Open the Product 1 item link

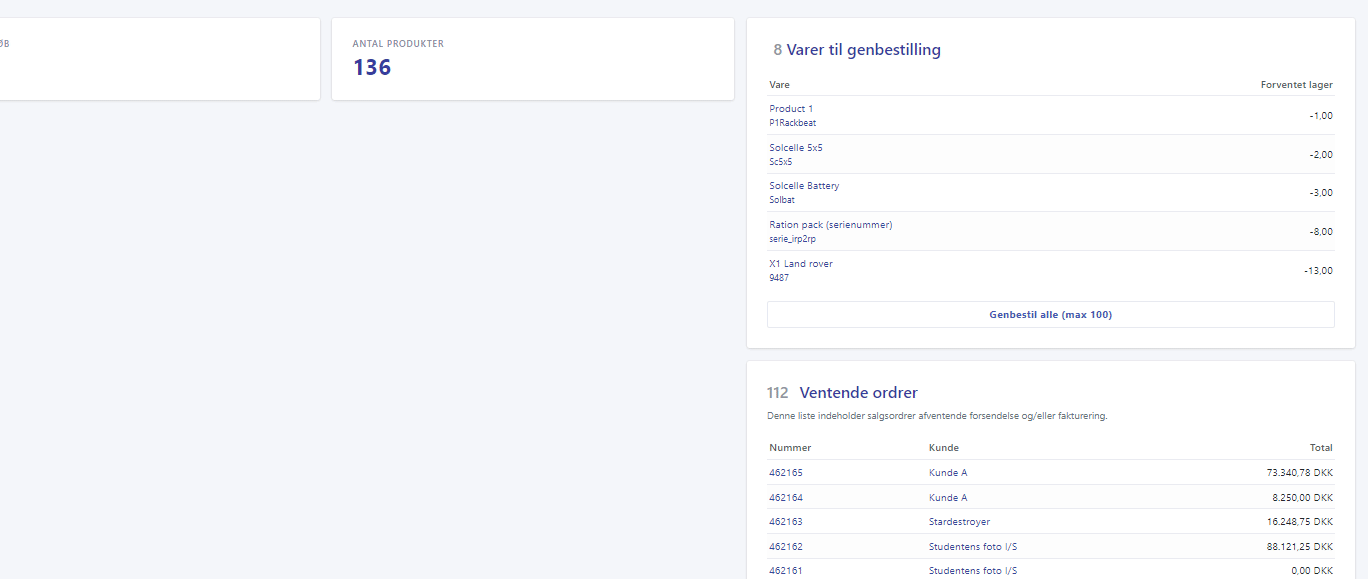point(791,108)
